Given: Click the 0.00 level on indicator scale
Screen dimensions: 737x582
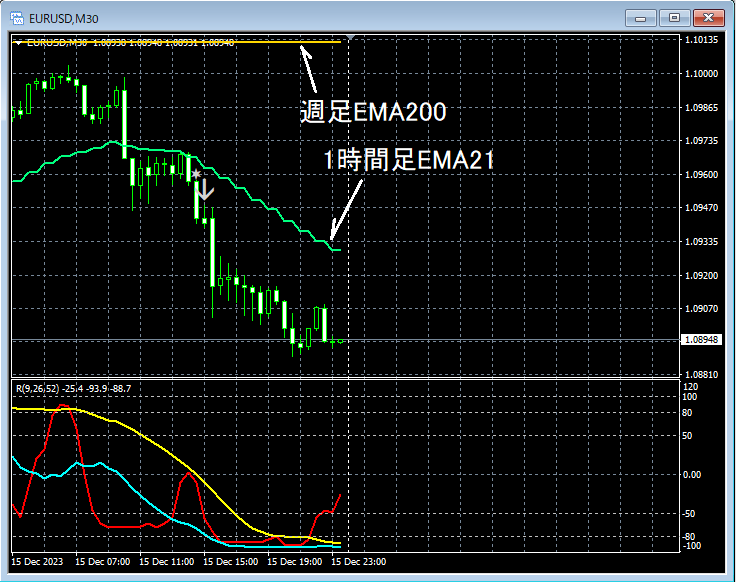Looking at the screenshot, I should coord(691,475).
